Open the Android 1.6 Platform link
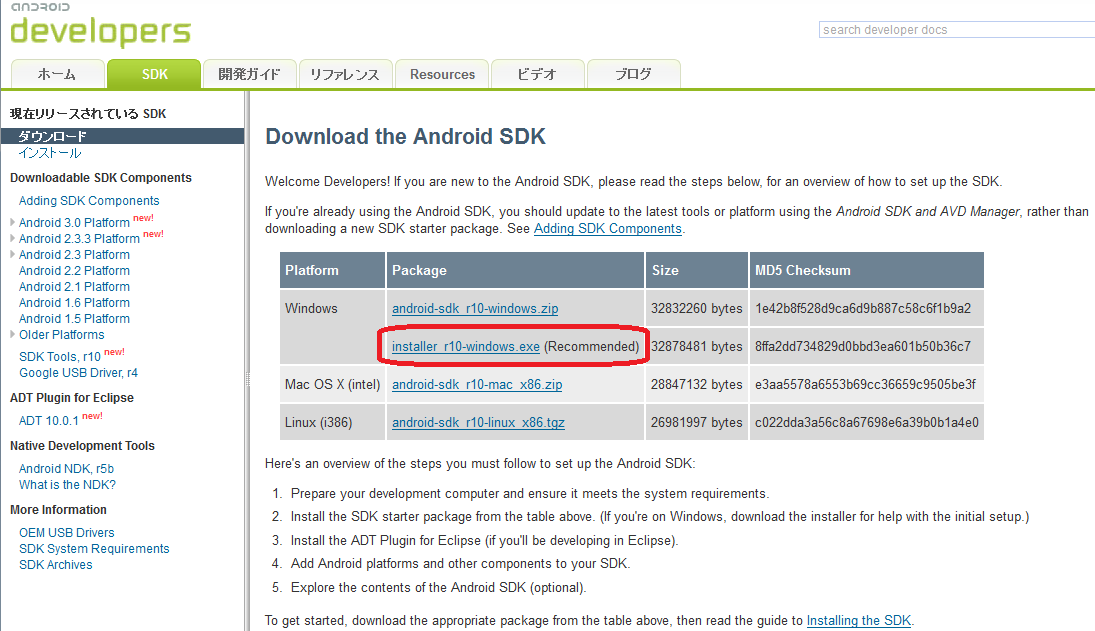 (x=74, y=303)
